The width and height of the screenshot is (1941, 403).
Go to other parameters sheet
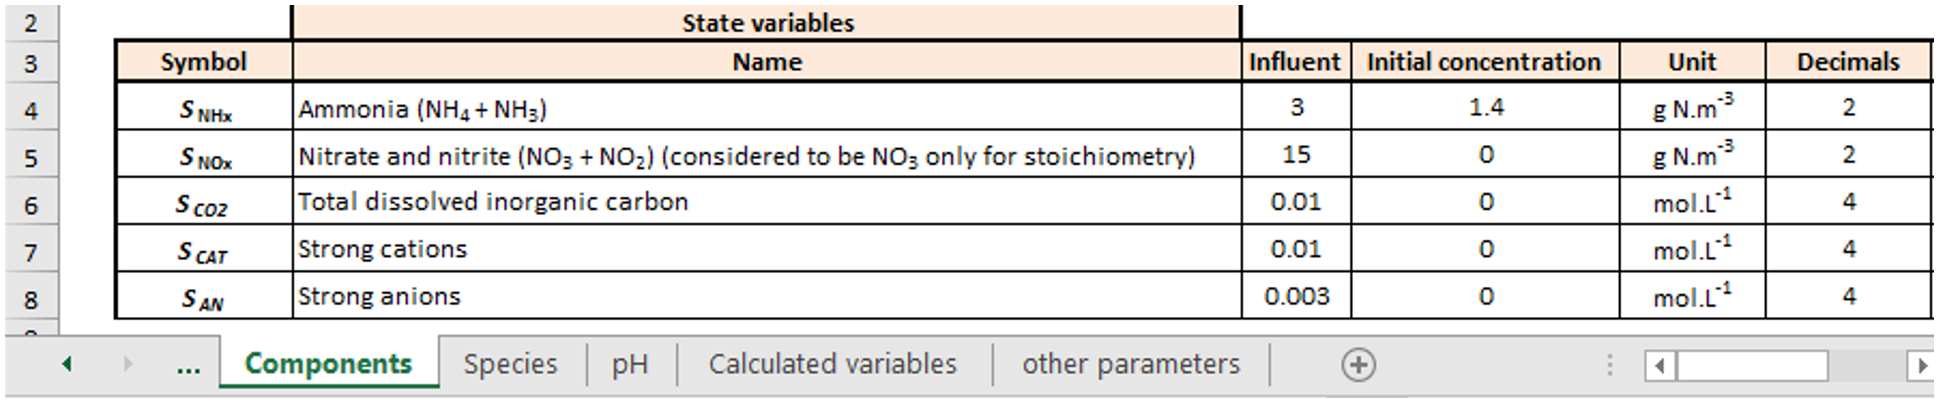pyautogui.click(x=1130, y=364)
